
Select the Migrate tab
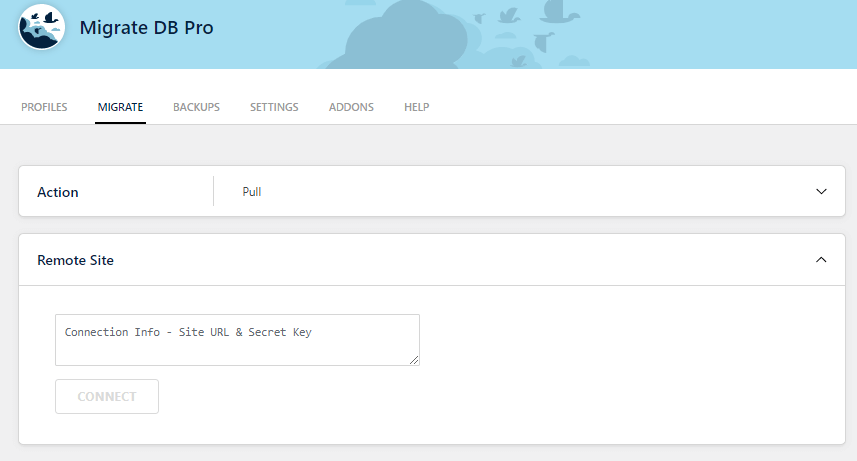tap(120, 107)
